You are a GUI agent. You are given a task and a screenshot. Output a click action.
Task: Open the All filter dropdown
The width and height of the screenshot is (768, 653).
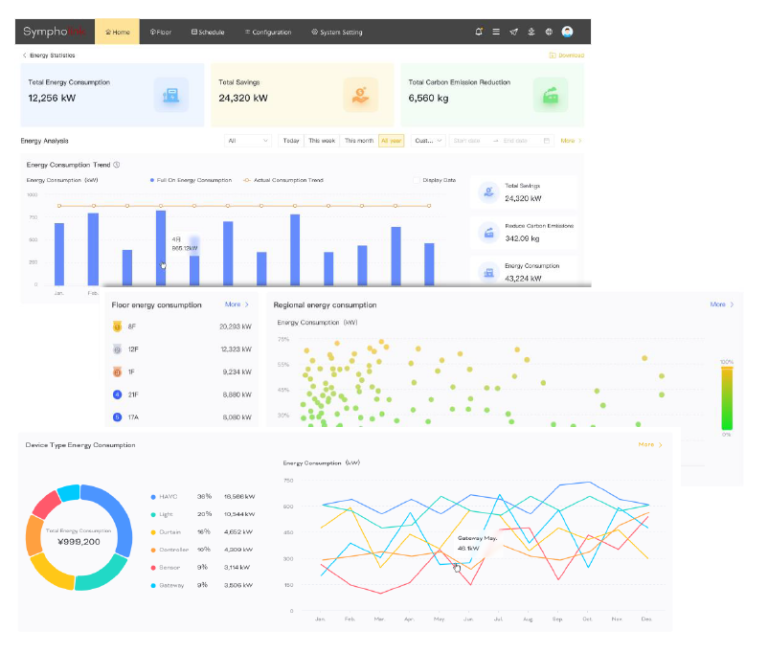point(248,141)
